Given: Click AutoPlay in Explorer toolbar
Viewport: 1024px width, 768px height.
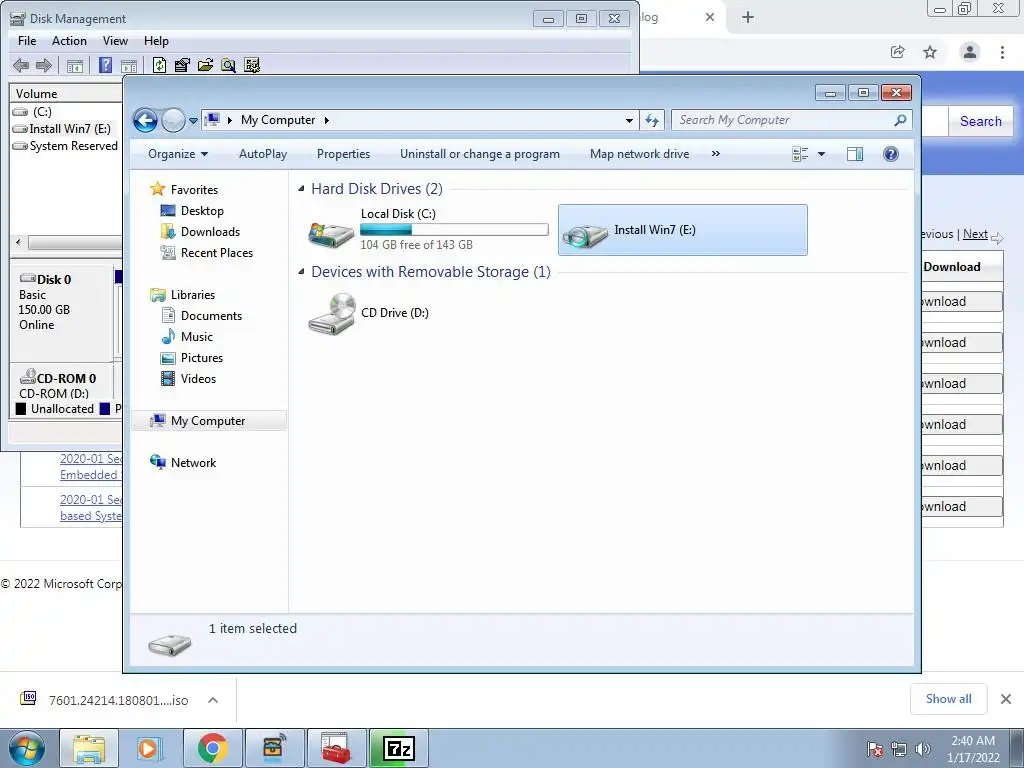Looking at the screenshot, I should click(263, 154).
